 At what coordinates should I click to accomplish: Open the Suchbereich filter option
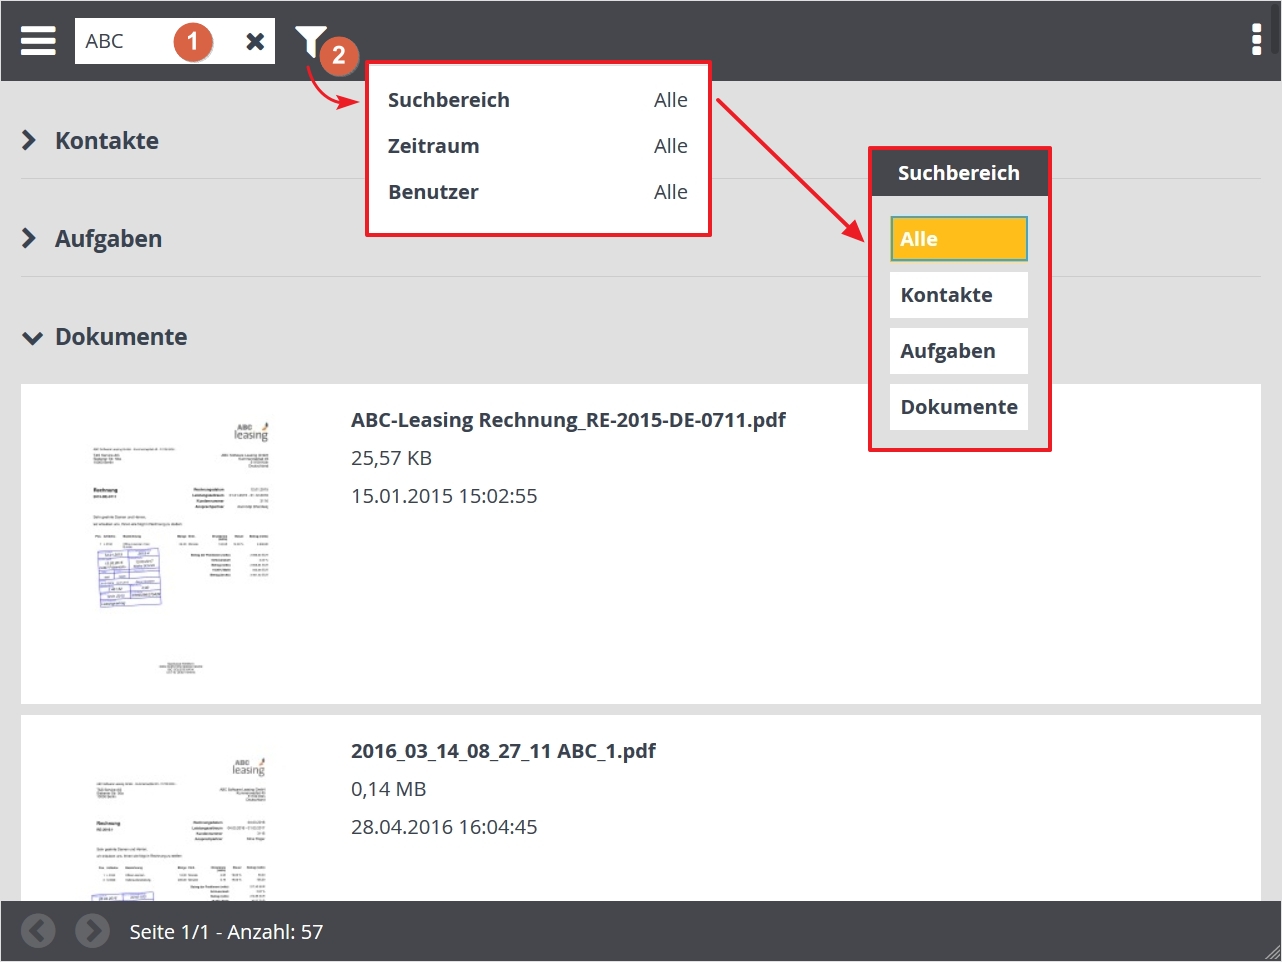(538, 100)
